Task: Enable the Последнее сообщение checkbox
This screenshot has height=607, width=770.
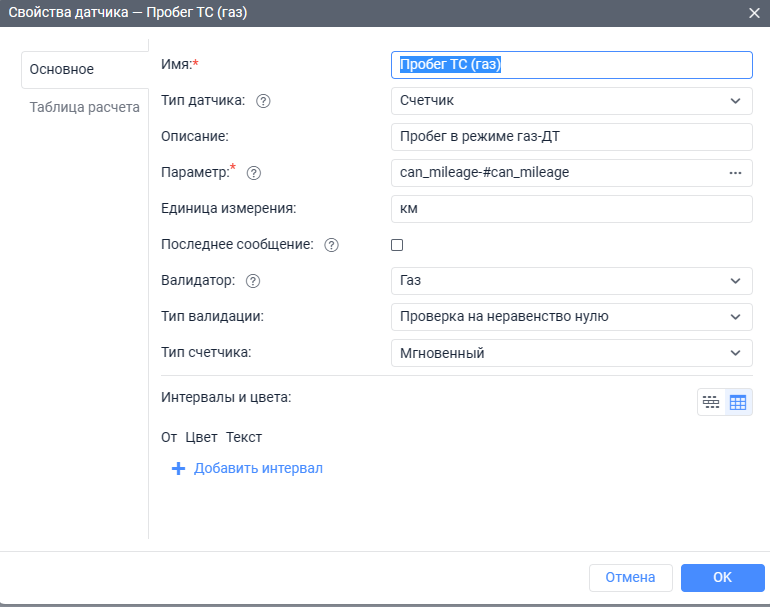Action: (397, 245)
